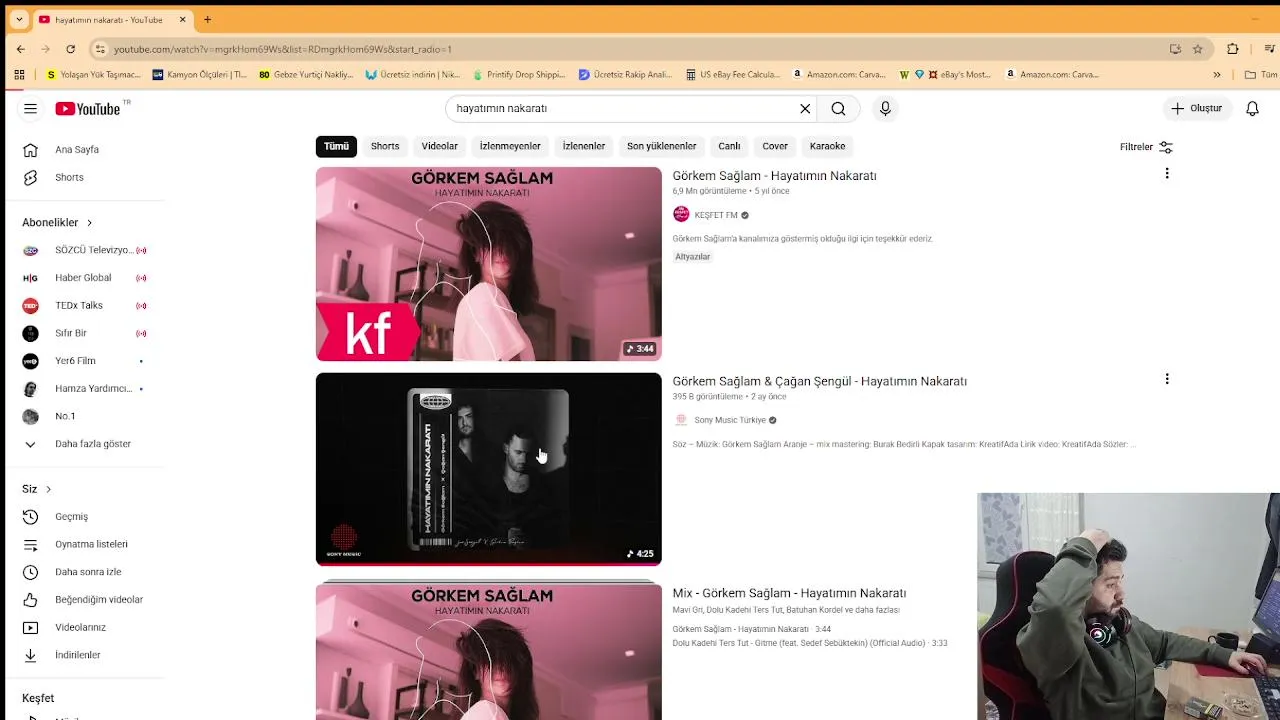Viewport: 1280px width, 720px height.
Task: Show more bookmarks with the chevron
Action: (x=1217, y=74)
